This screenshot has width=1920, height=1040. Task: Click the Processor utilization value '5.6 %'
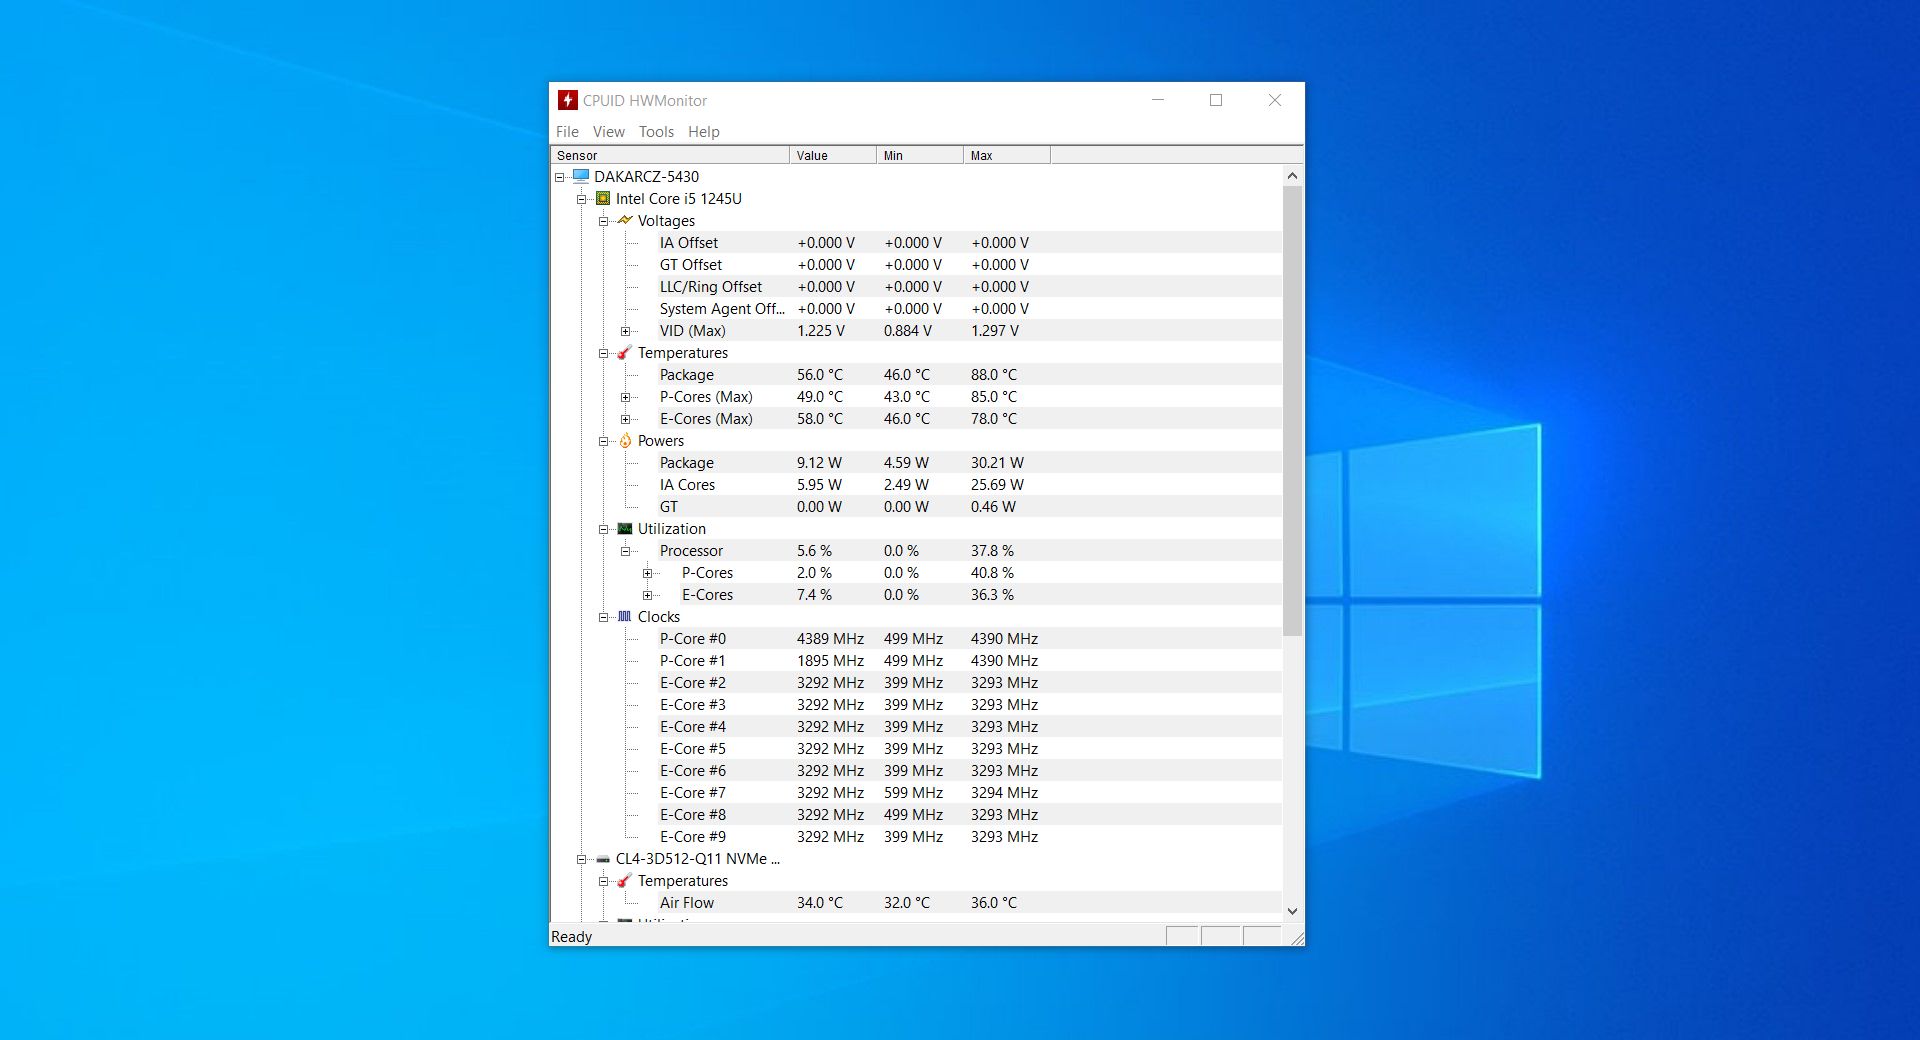coord(814,551)
